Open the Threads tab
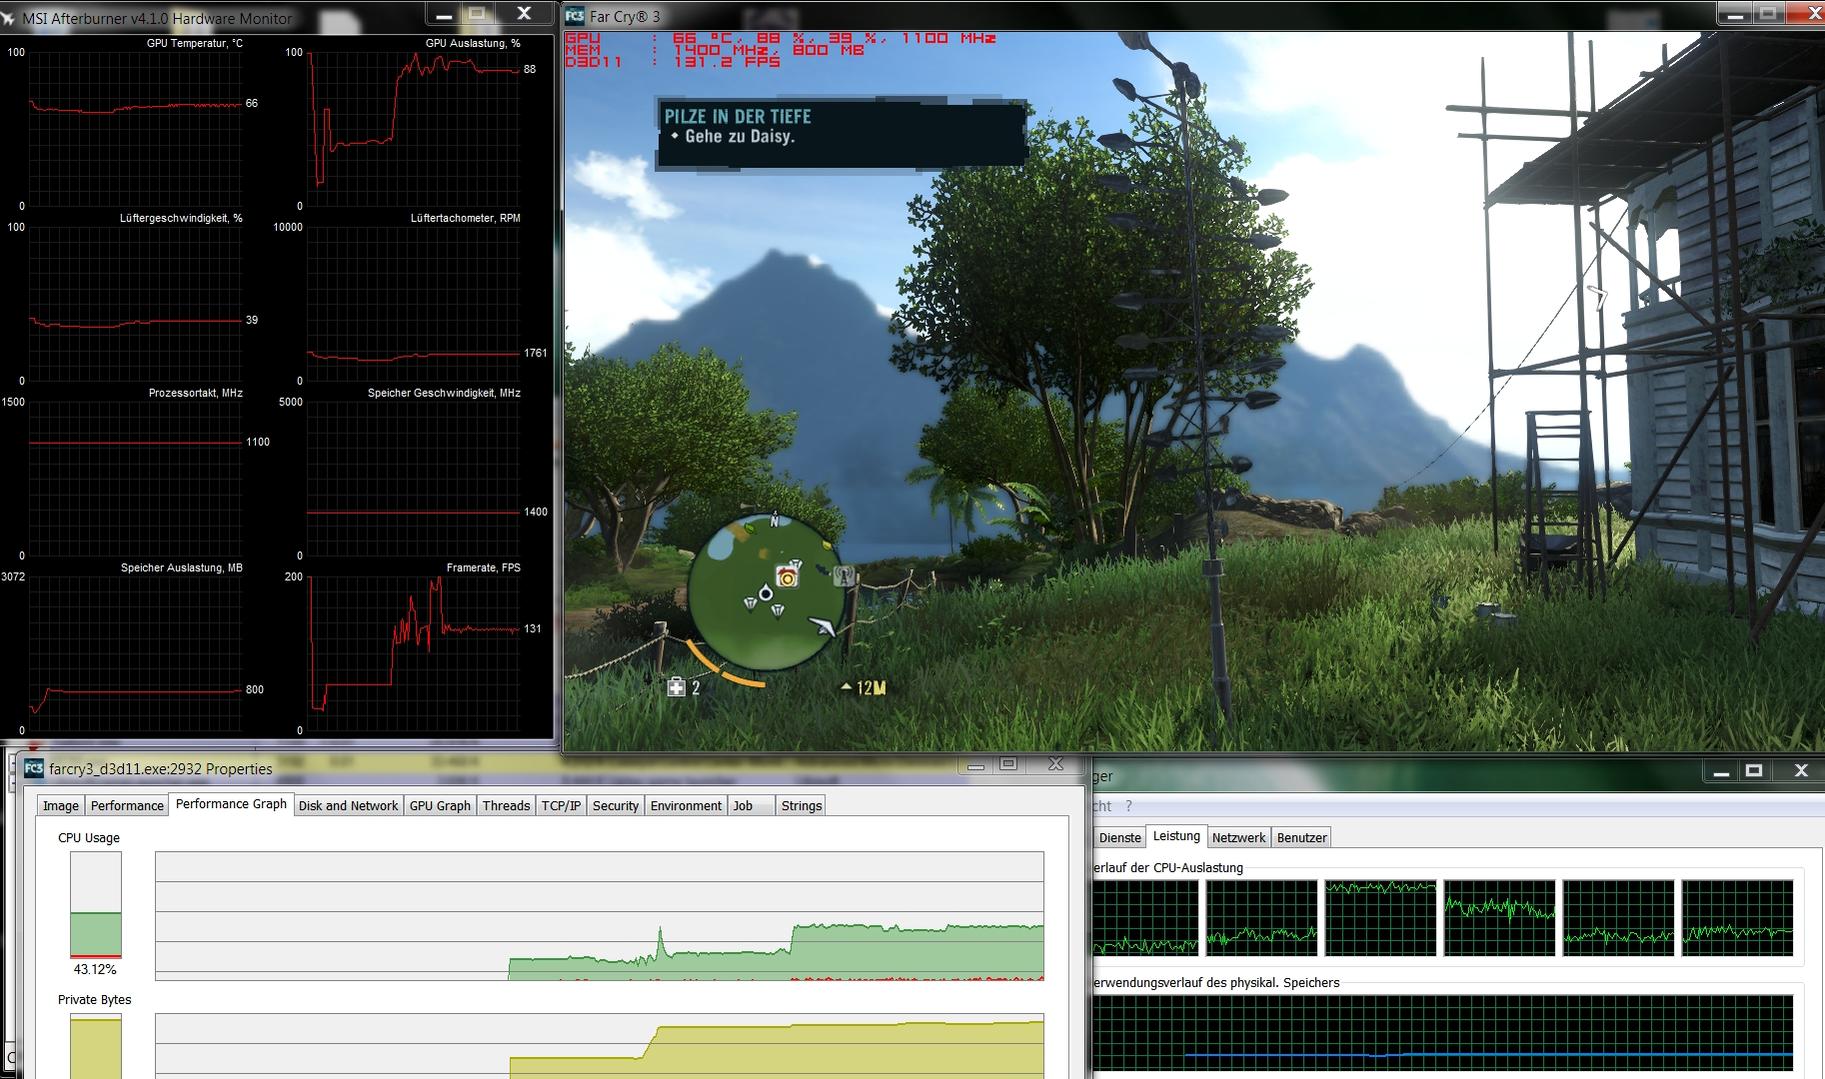The height and width of the screenshot is (1079, 1825). tap(506, 806)
